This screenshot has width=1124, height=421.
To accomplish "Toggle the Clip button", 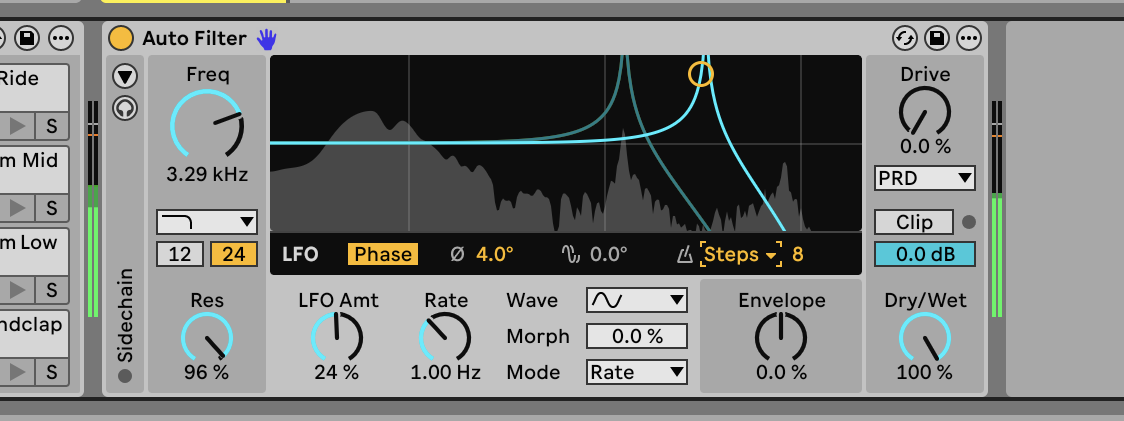I will (914, 222).
